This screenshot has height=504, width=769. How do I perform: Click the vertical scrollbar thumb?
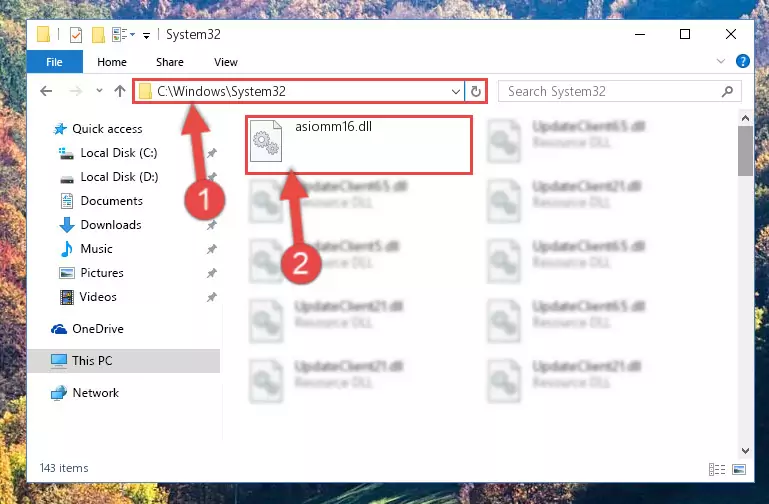[745, 151]
